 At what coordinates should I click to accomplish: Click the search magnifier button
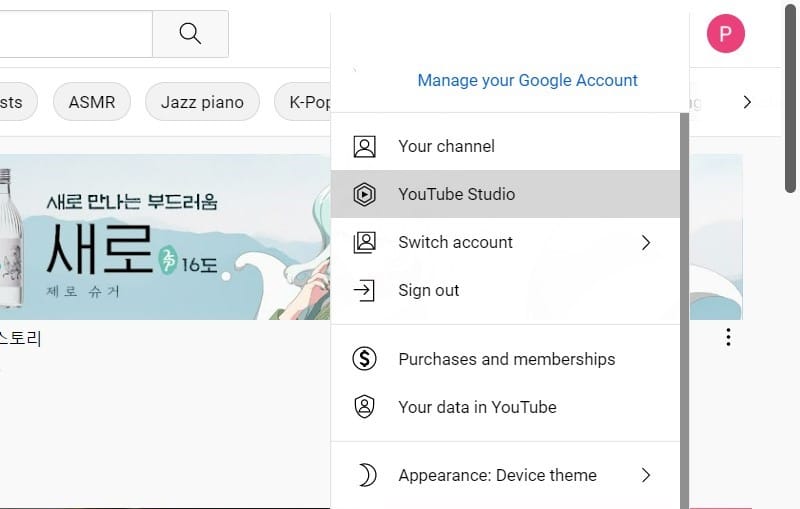tap(190, 34)
